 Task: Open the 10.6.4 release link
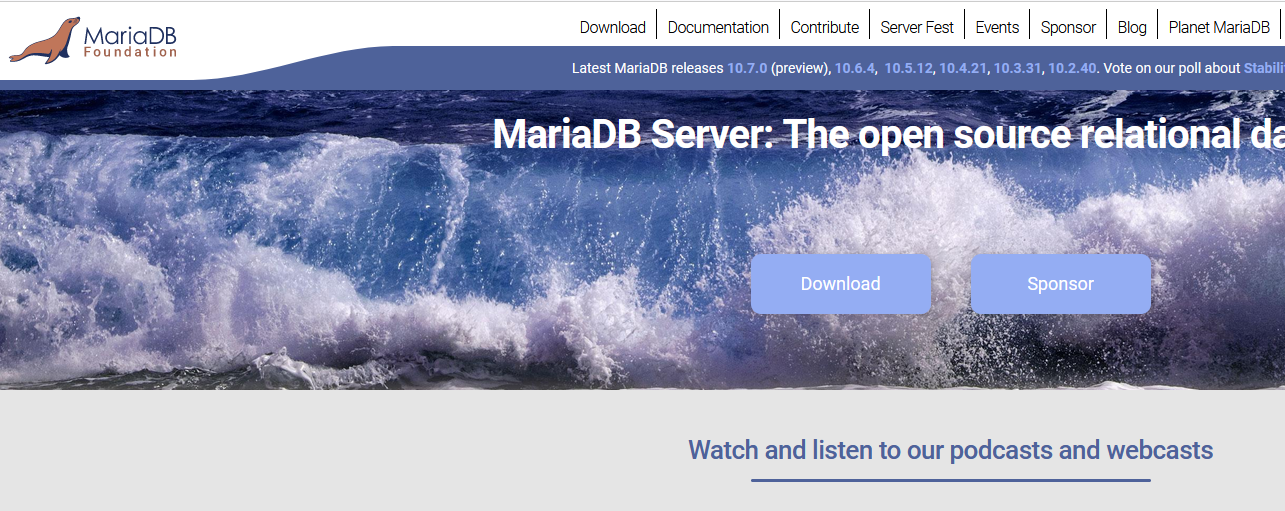click(855, 68)
